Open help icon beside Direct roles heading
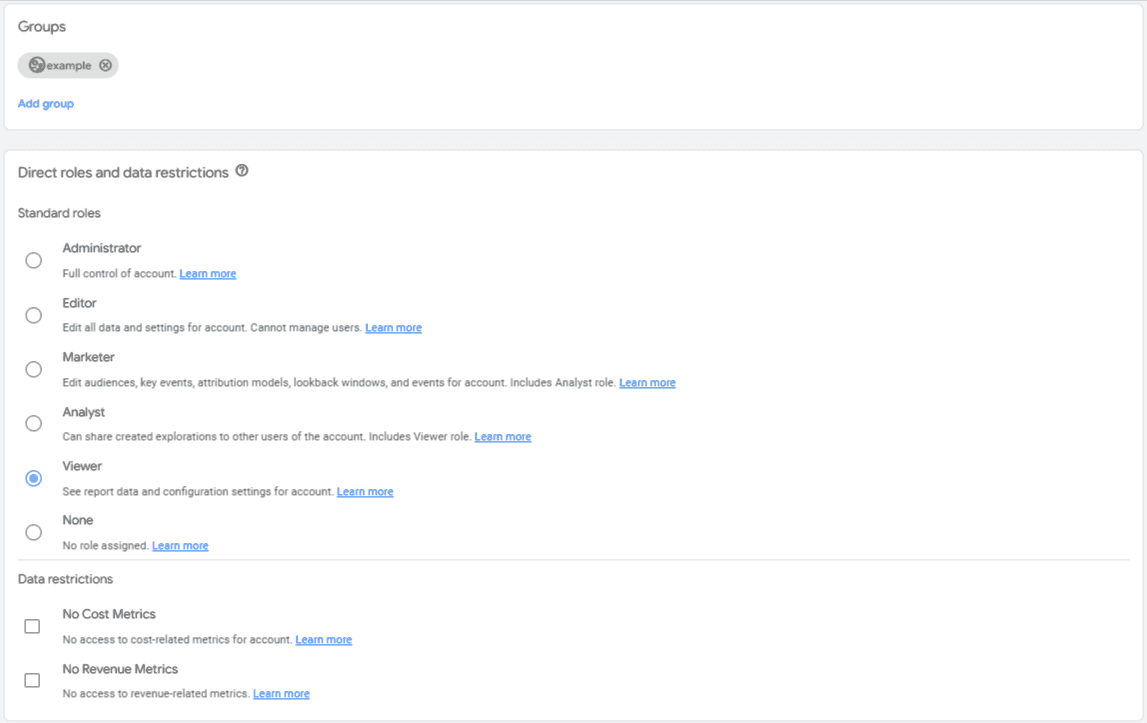The image size is (1147, 723). click(242, 172)
